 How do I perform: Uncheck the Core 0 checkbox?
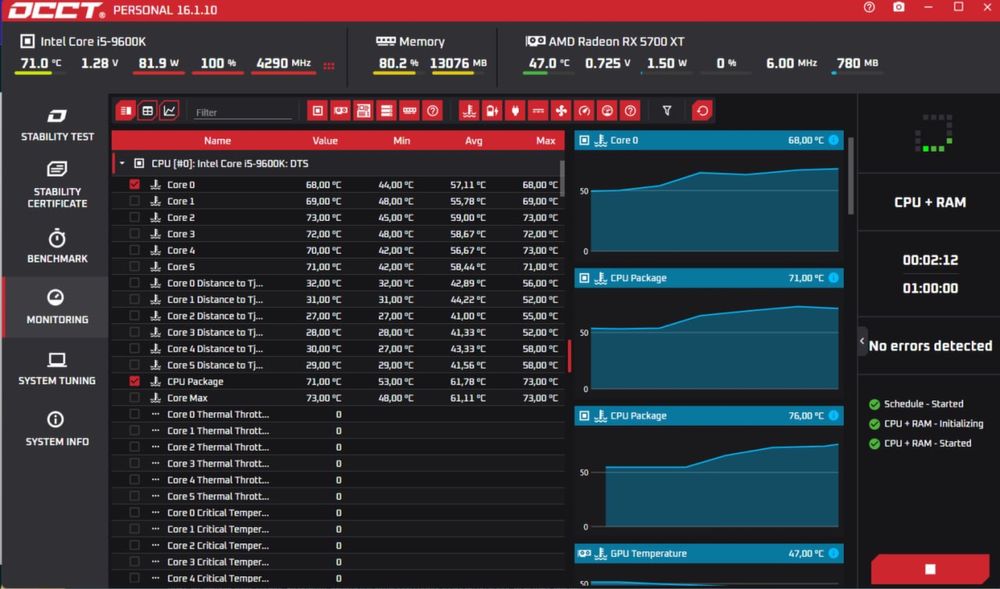point(134,184)
